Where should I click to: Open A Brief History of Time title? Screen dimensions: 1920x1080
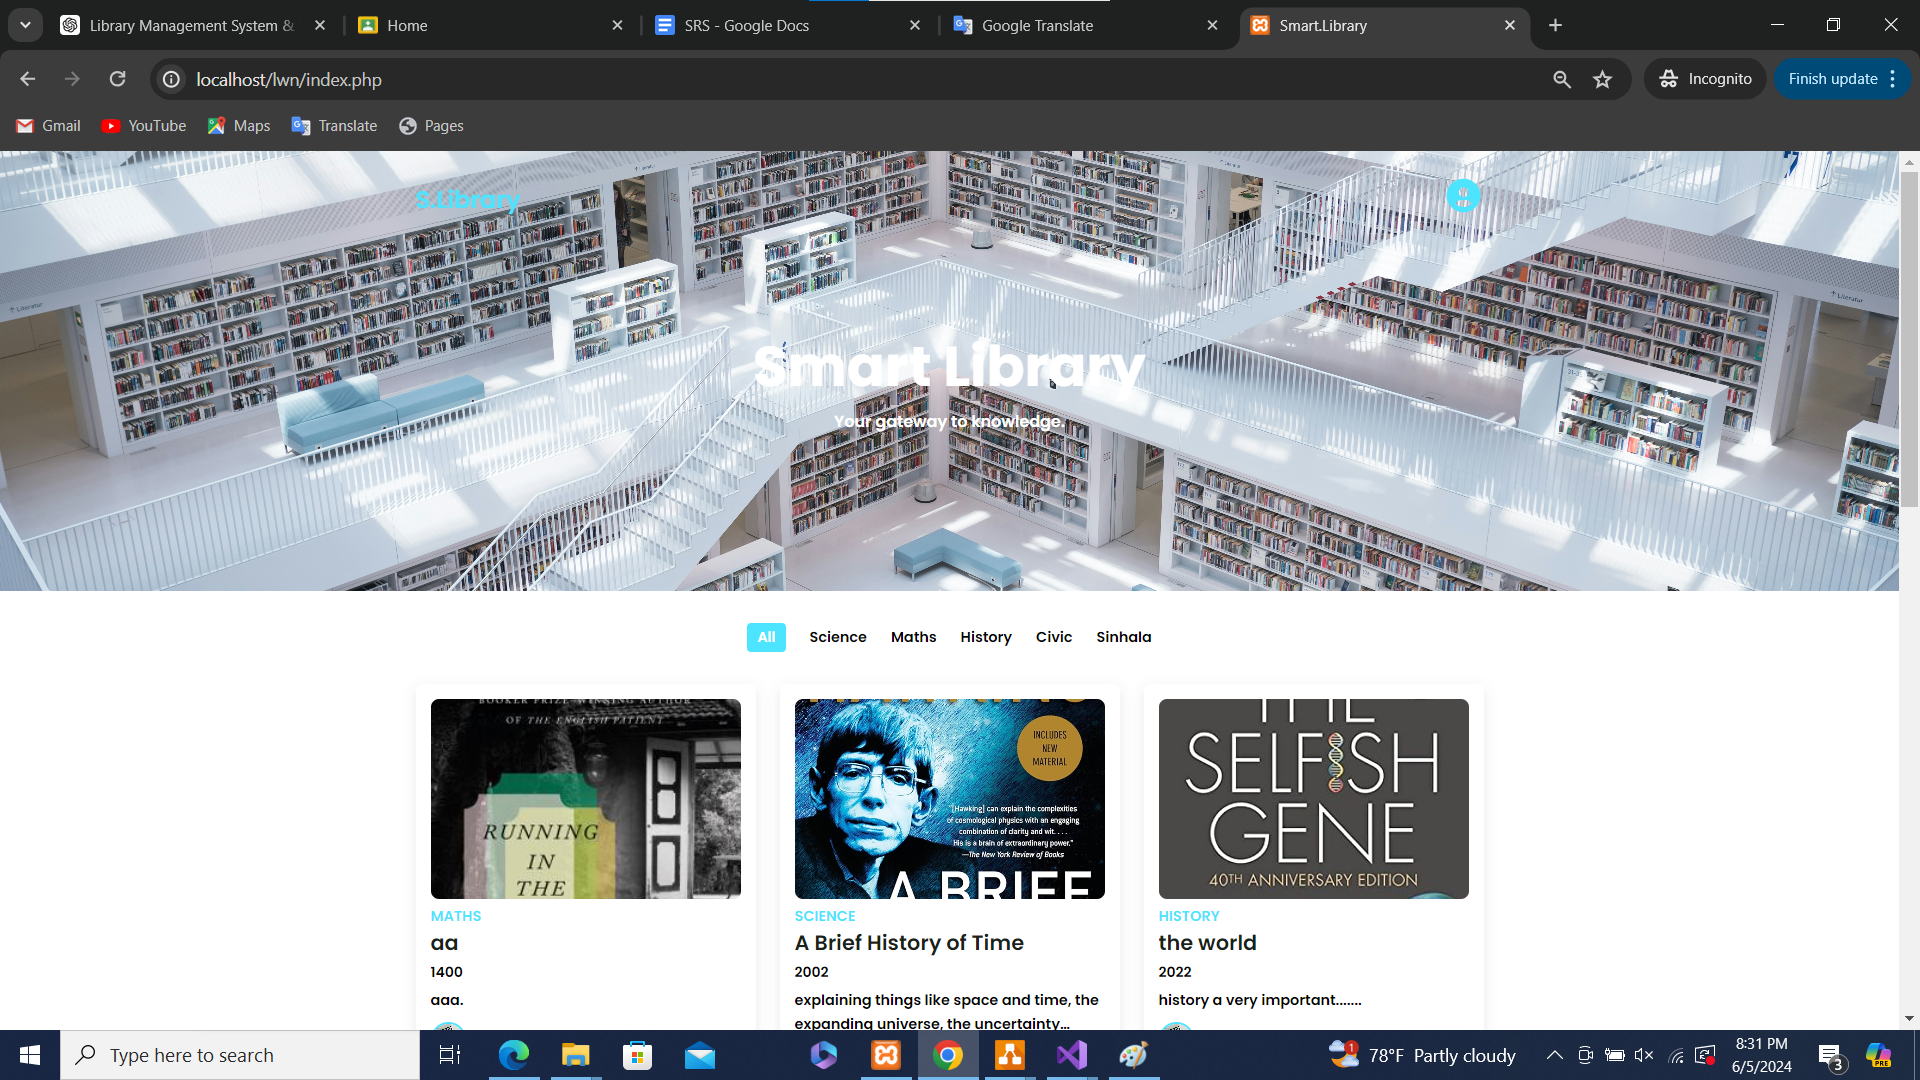pyautogui.click(x=908, y=943)
